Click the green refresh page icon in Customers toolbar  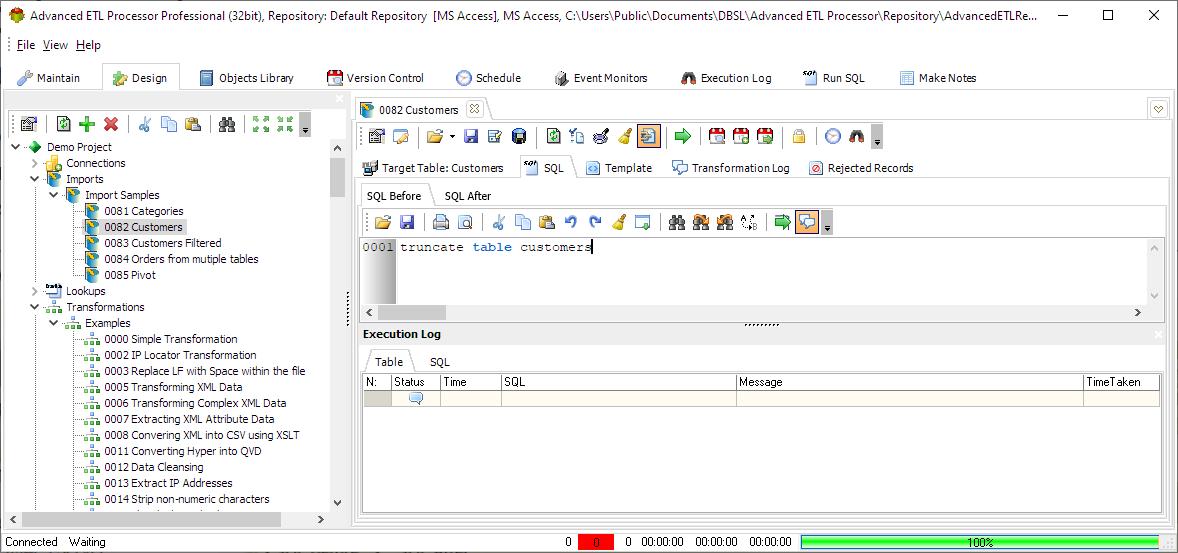554,136
